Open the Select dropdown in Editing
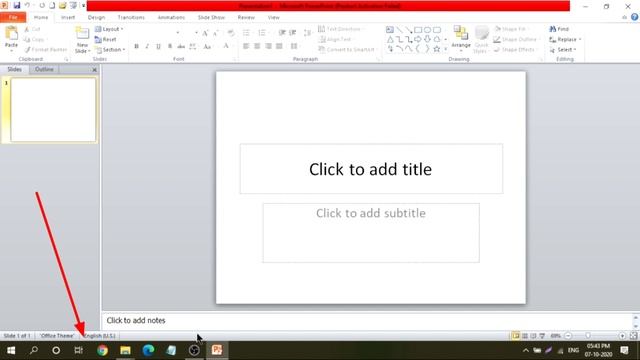The height and width of the screenshot is (360, 640). pyautogui.click(x=563, y=49)
